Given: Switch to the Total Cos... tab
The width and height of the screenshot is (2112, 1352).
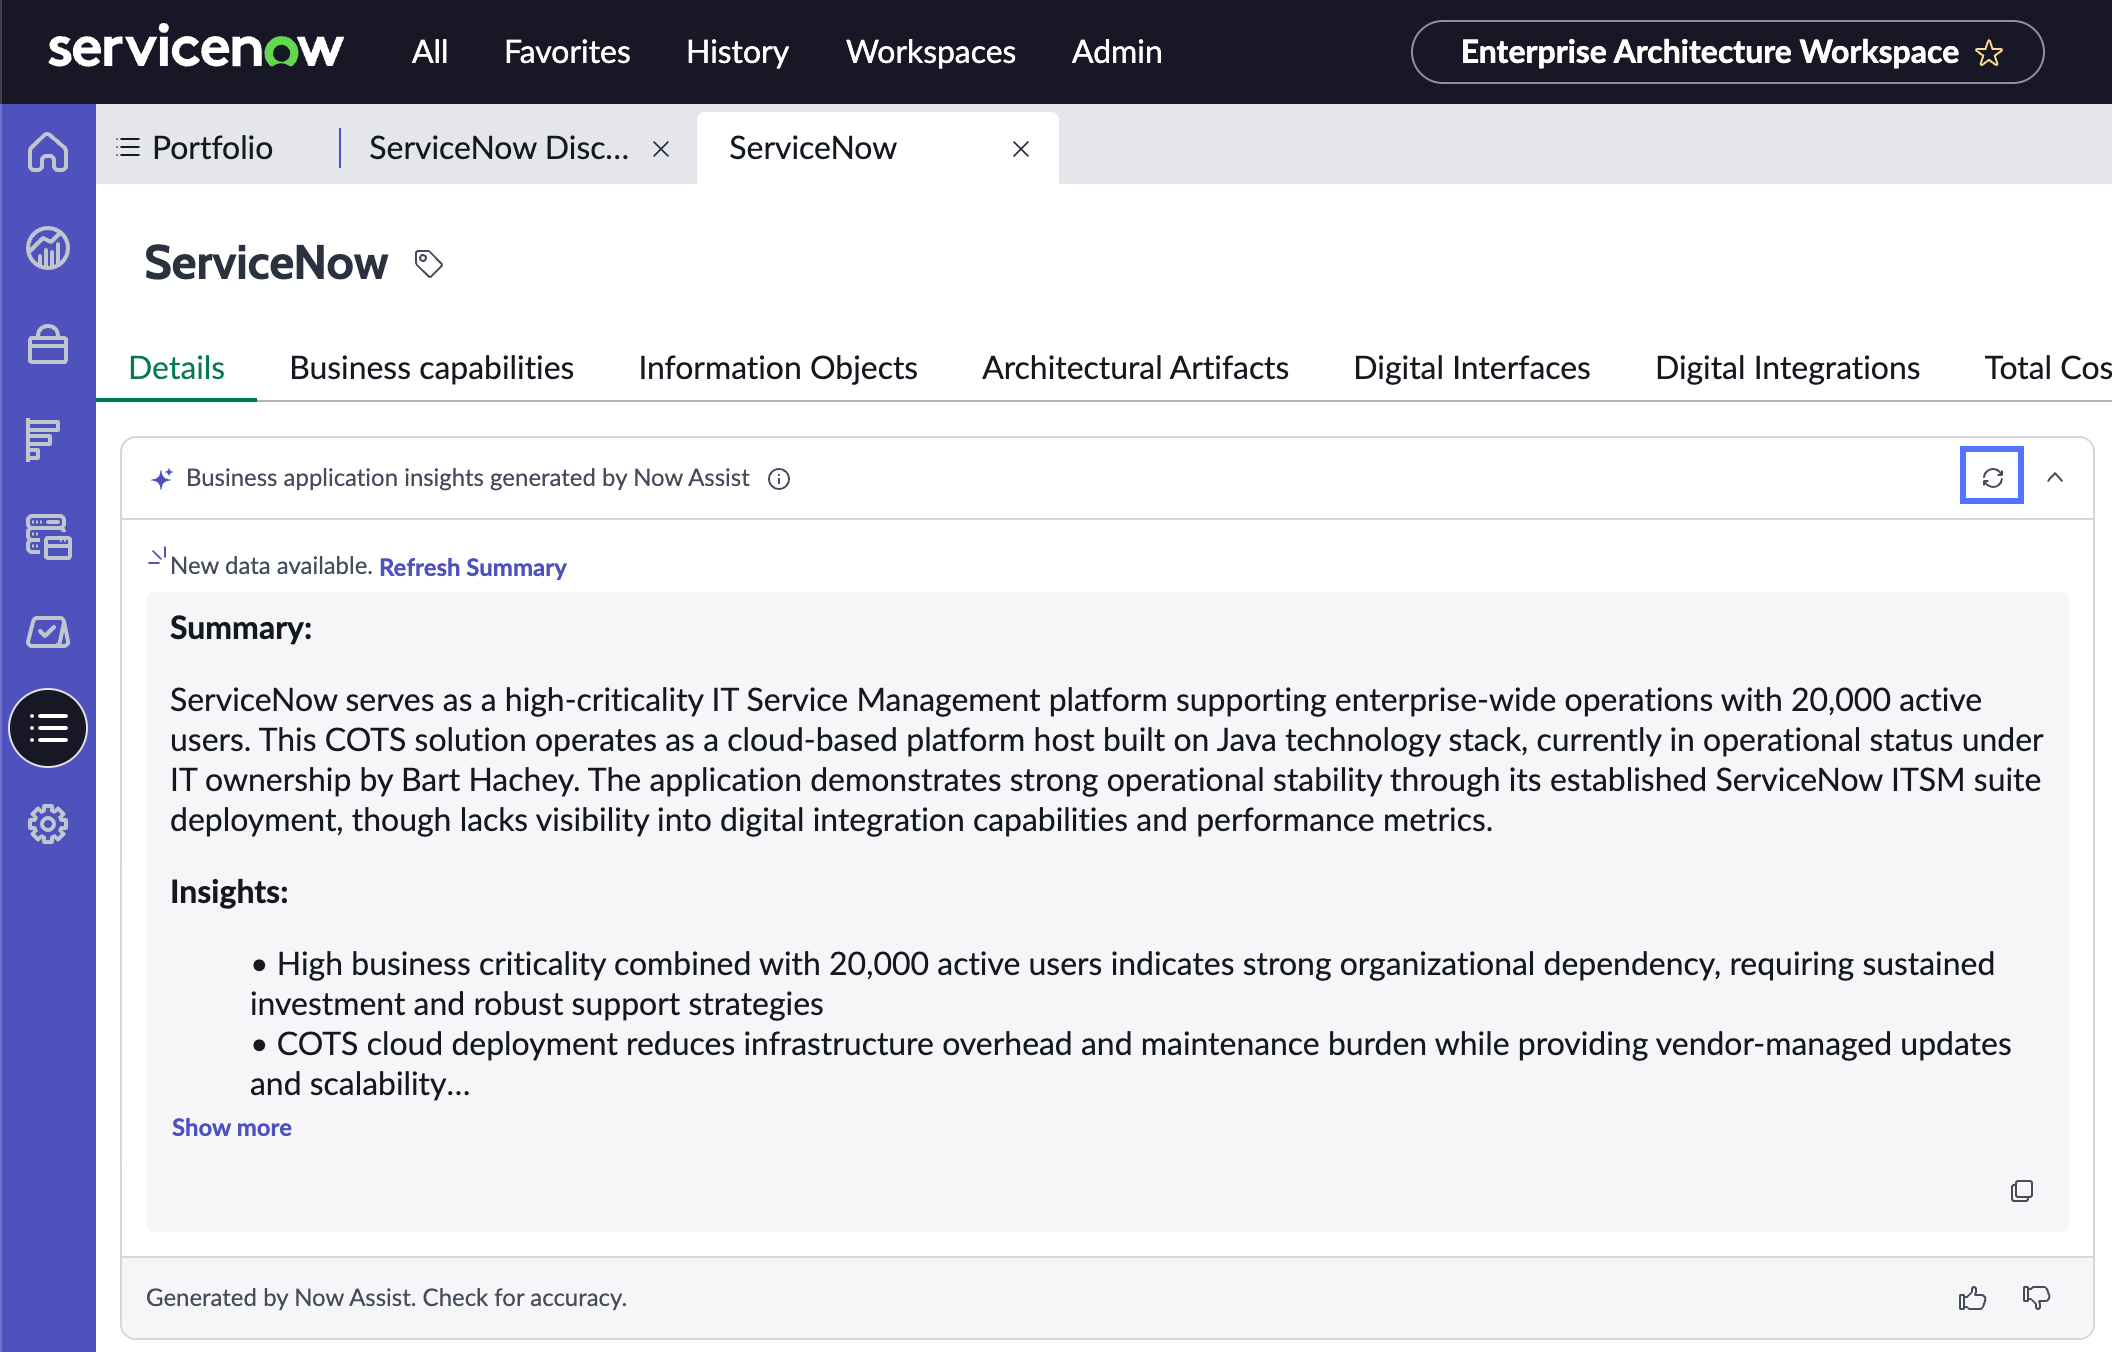Looking at the screenshot, I should click(2048, 368).
